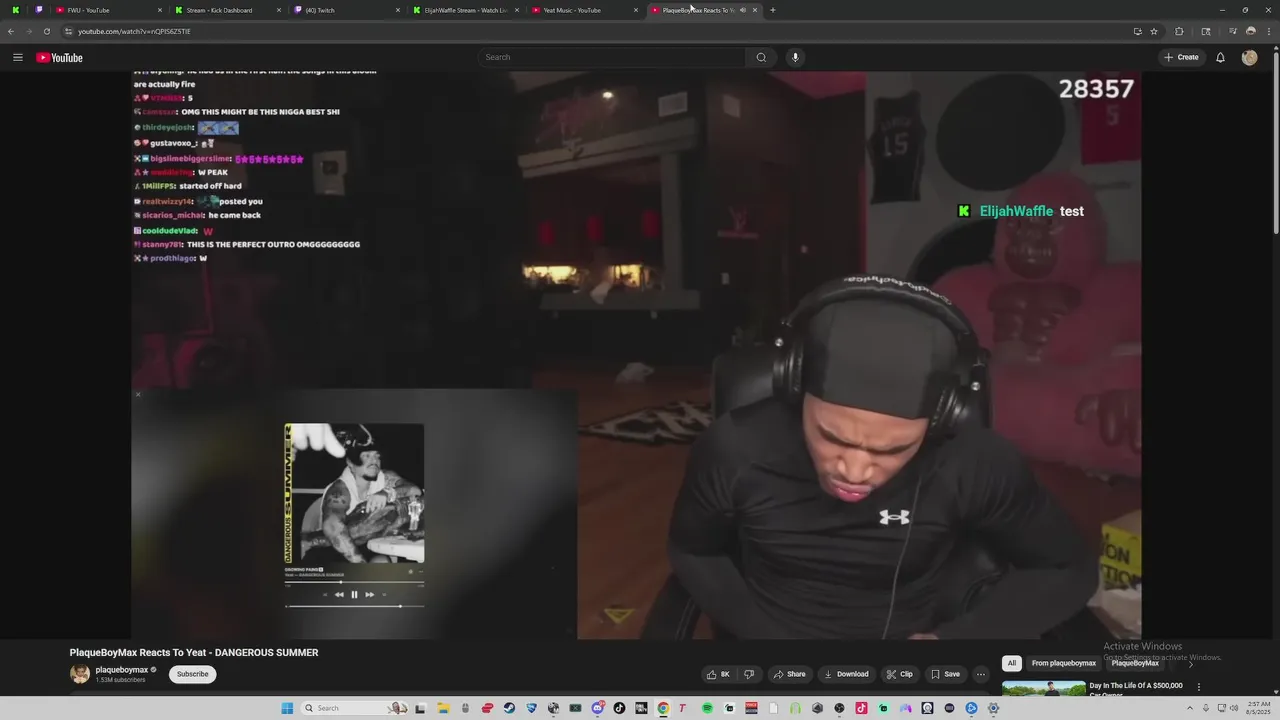Click the YouTube search field

coord(611,57)
